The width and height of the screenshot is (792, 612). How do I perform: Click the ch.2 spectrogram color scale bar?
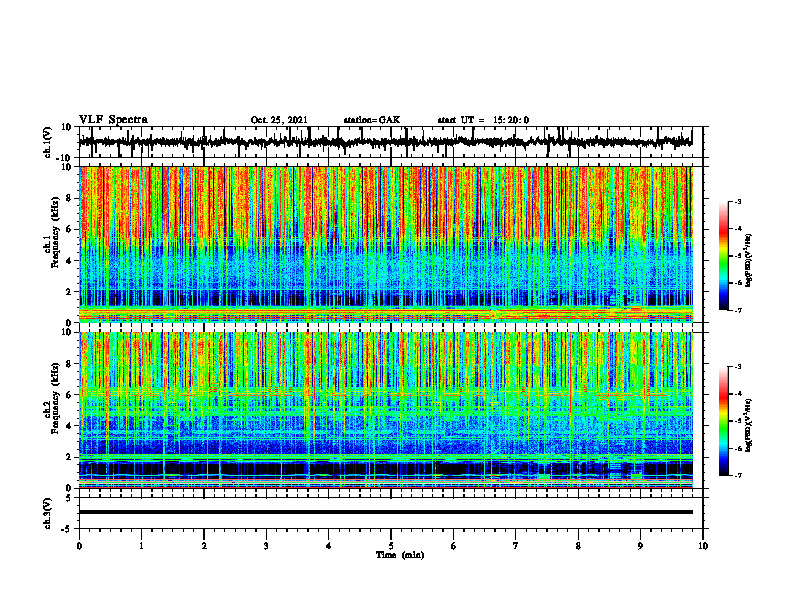click(723, 421)
